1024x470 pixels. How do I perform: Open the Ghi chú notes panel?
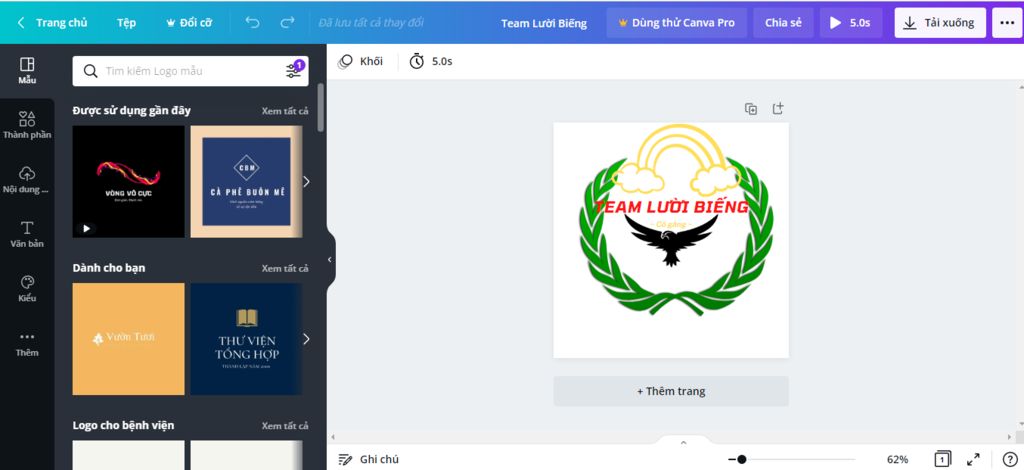tap(368, 460)
